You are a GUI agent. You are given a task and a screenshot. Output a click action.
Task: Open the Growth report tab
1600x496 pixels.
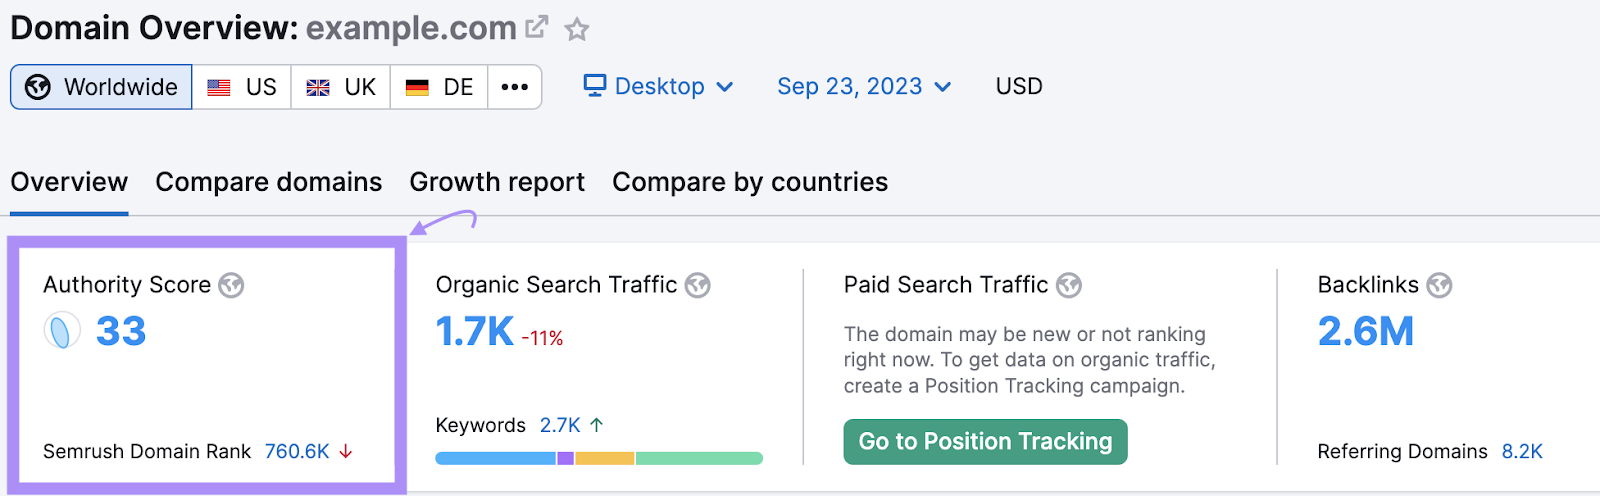pyautogui.click(x=497, y=182)
